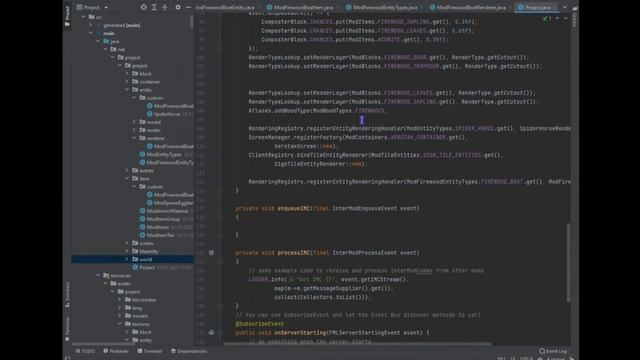Collapse the java folder node
The image size is (640, 360).
tap(98, 41)
